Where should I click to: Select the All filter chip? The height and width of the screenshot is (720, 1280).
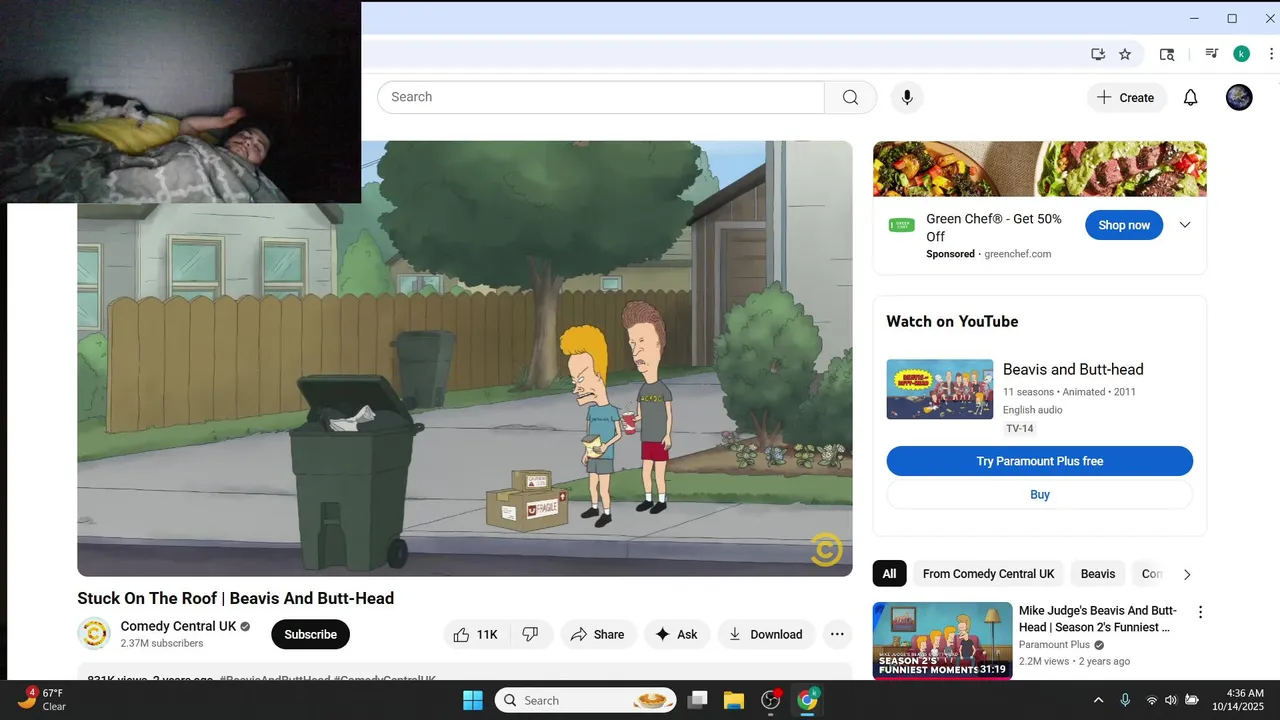coord(889,574)
